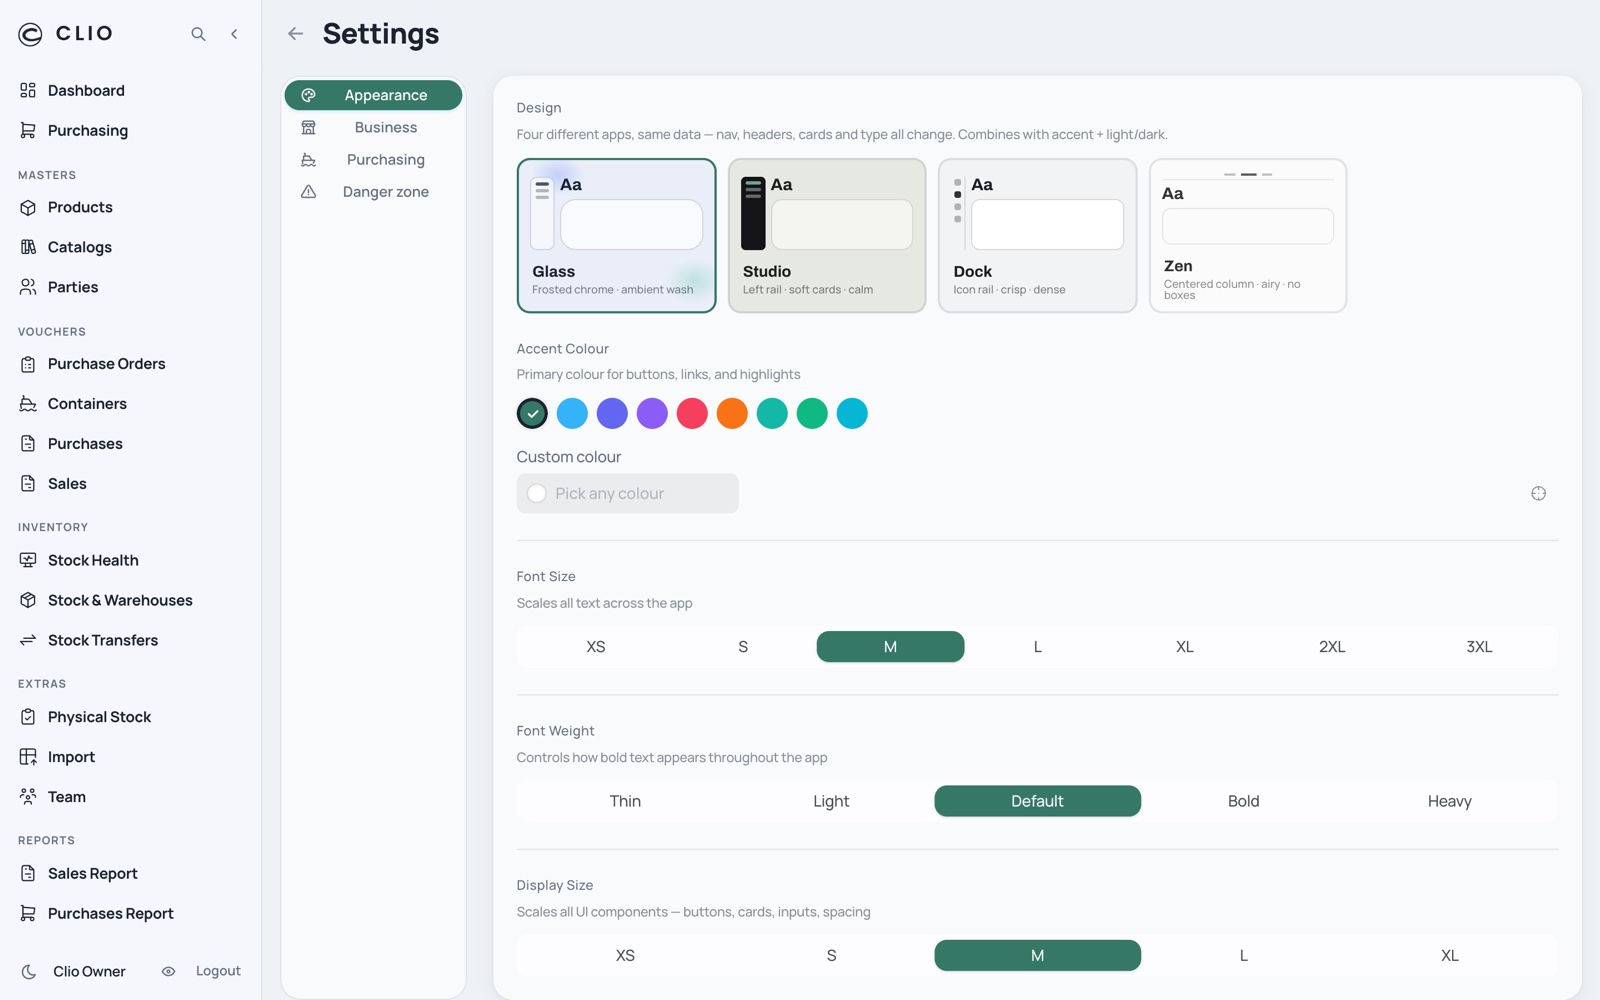Open the Business settings tab
The width and height of the screenshot is (1600, 1000).
pyautogui.click(x=373, y=127)
